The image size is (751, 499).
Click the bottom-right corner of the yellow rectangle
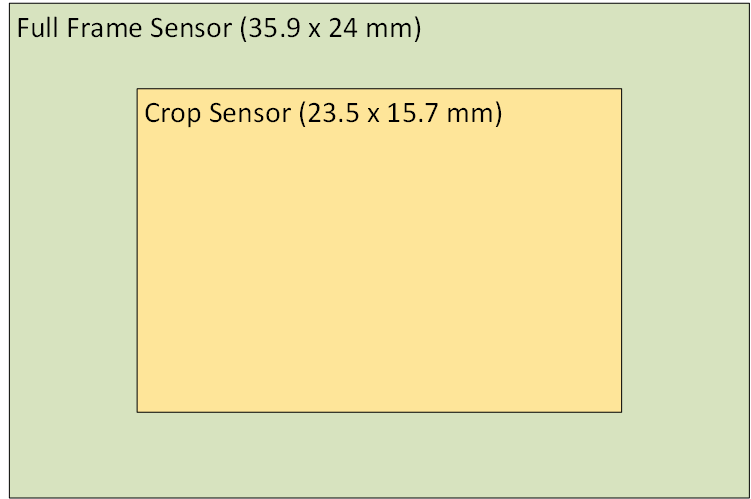621,411
